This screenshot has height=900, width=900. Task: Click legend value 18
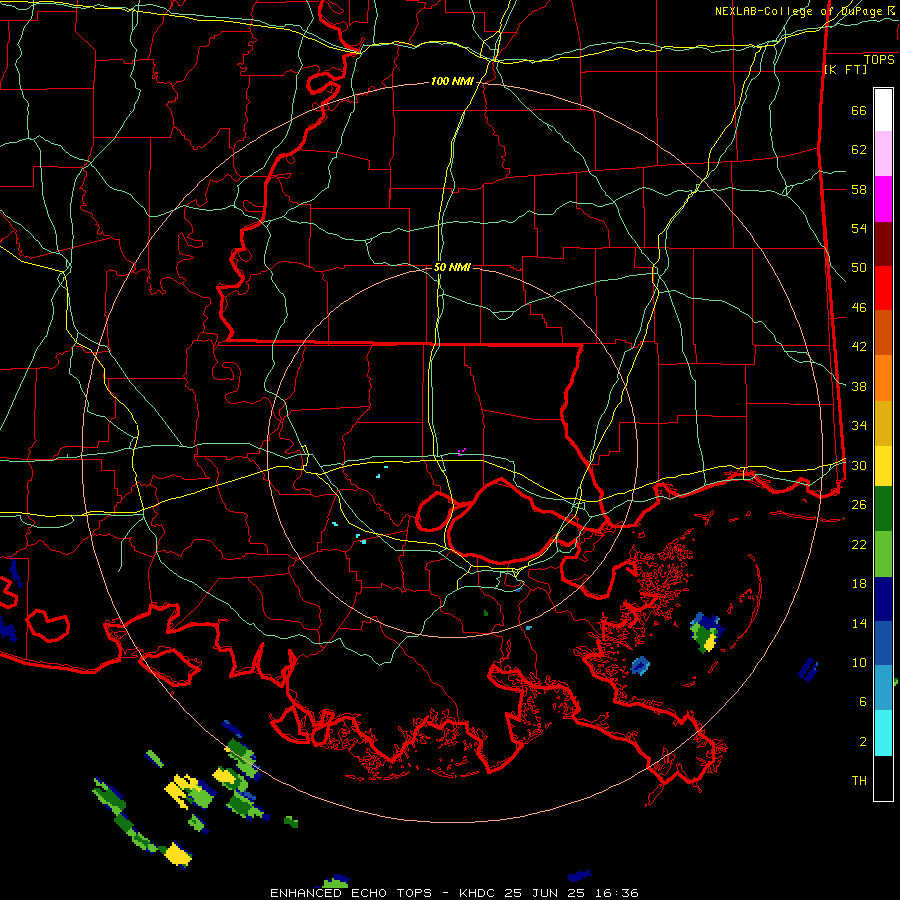pos(859,584)
